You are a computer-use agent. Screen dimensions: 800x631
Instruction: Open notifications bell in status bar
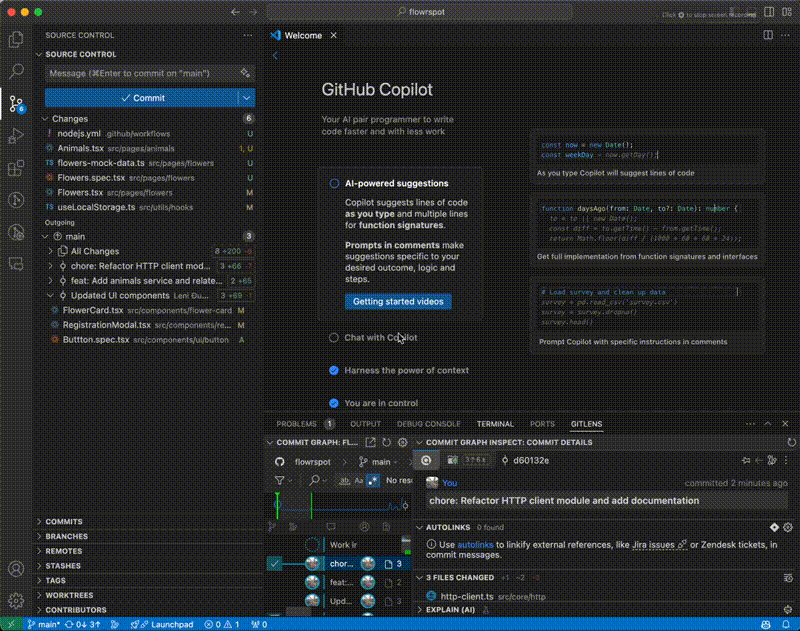tap(786, 624)
